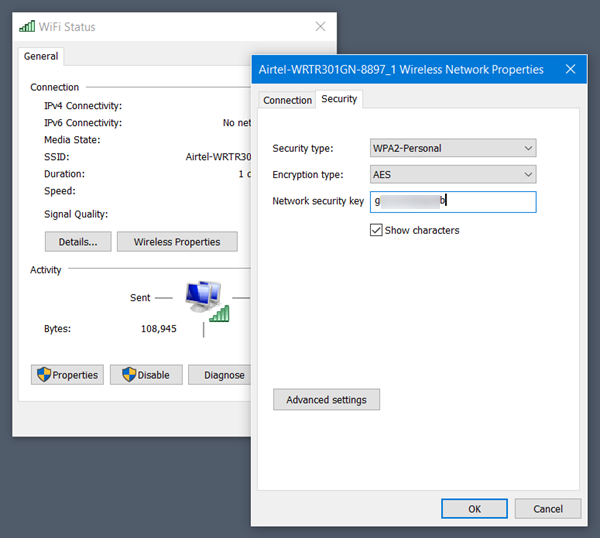Click the Cancel button
Viewport: 600px width, 538px height.
click(548, 509)
